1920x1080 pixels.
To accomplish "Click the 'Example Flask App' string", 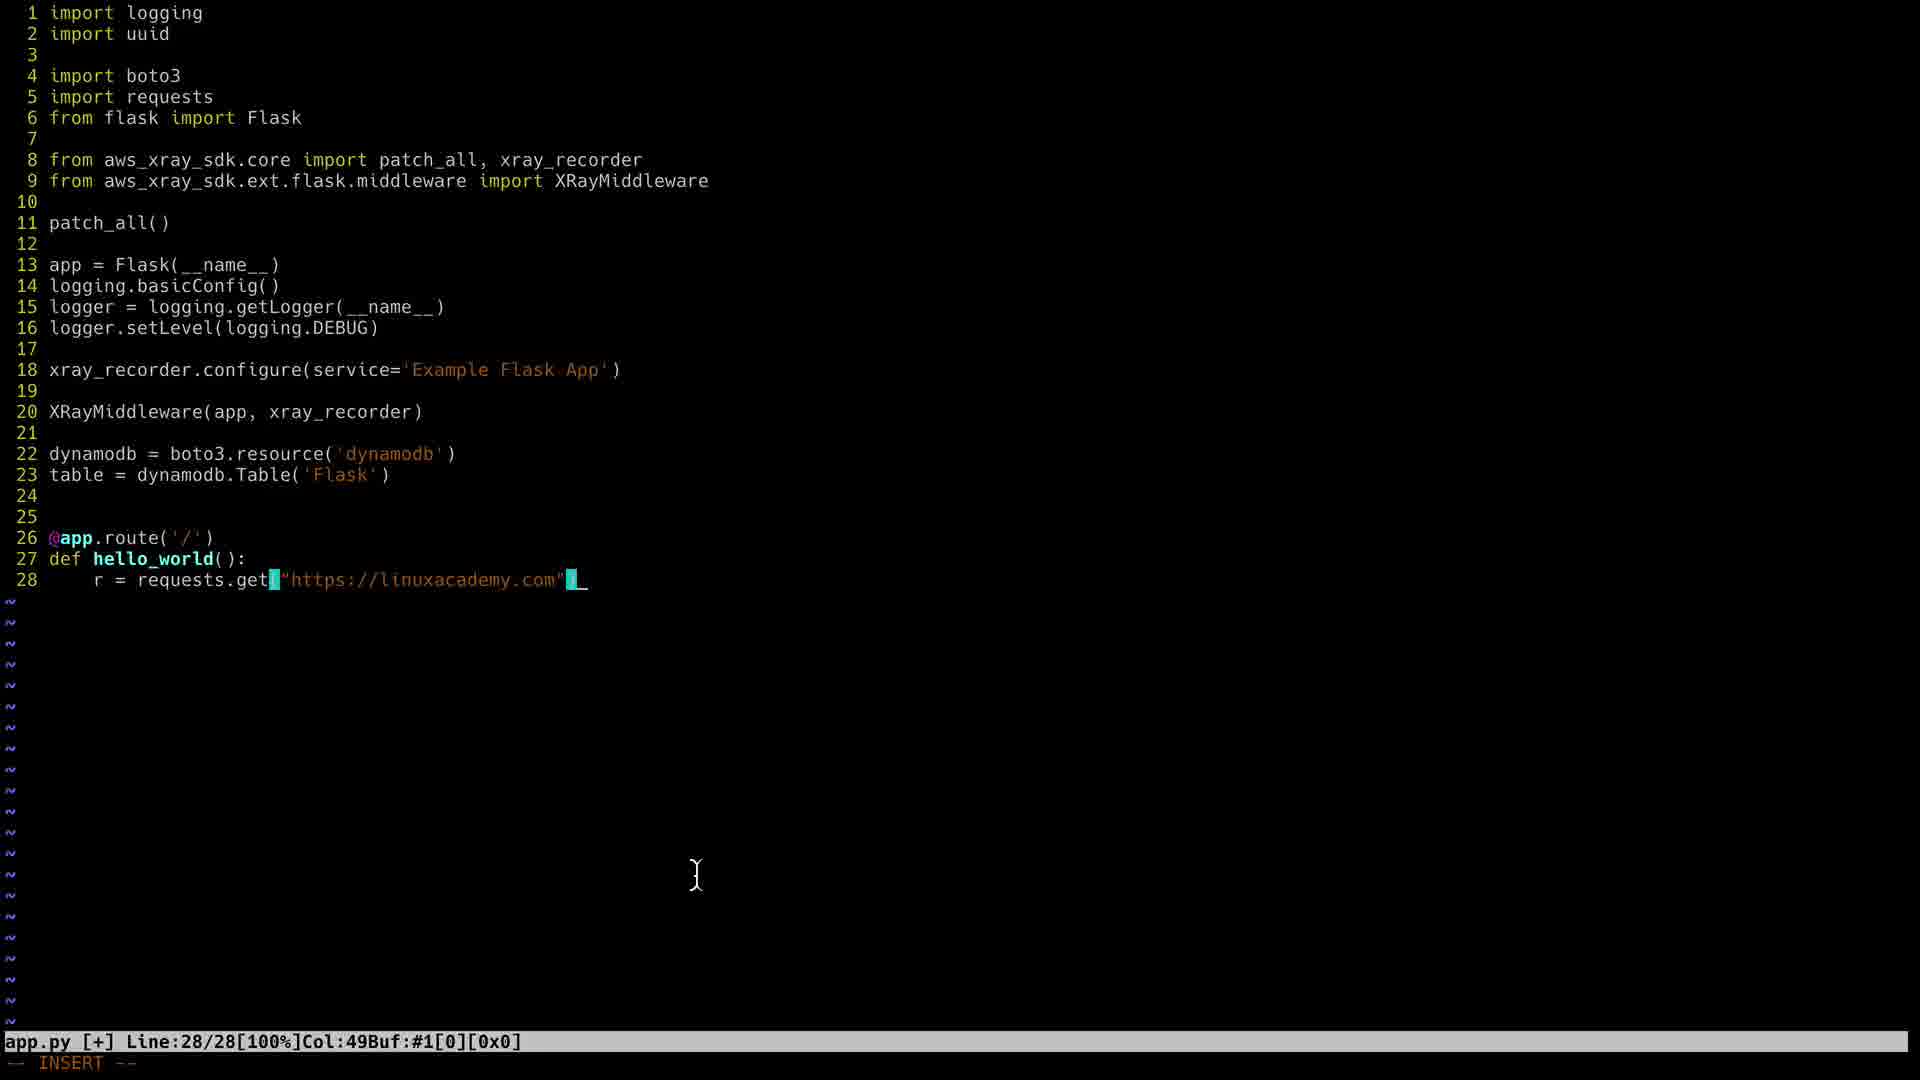I will tap(510, 370).
